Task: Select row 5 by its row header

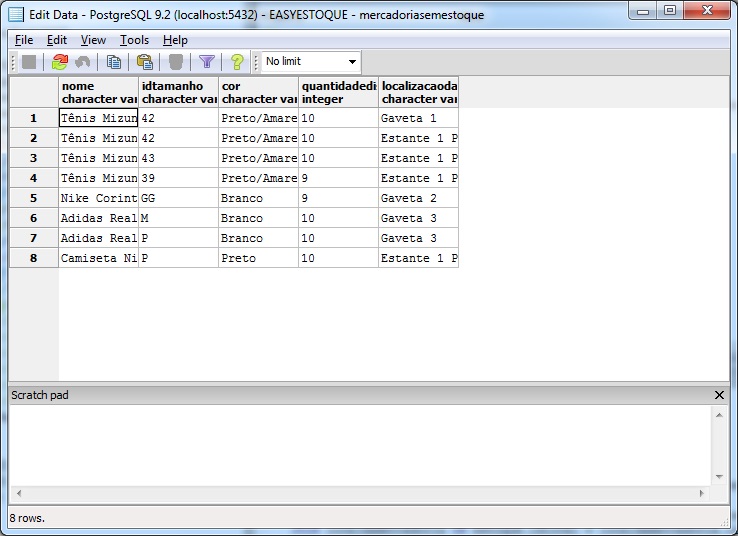Action: coord(33,198)
